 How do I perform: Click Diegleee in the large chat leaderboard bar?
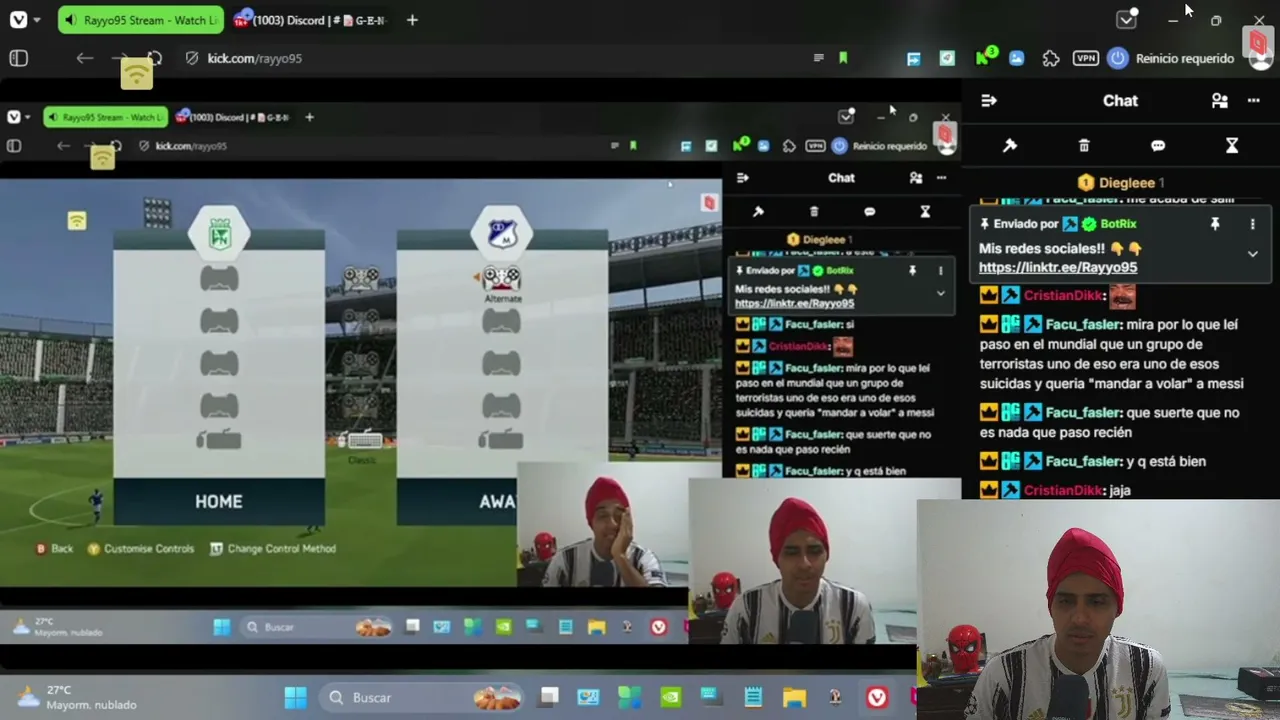pyautogui.click(x=1127, y=182)
